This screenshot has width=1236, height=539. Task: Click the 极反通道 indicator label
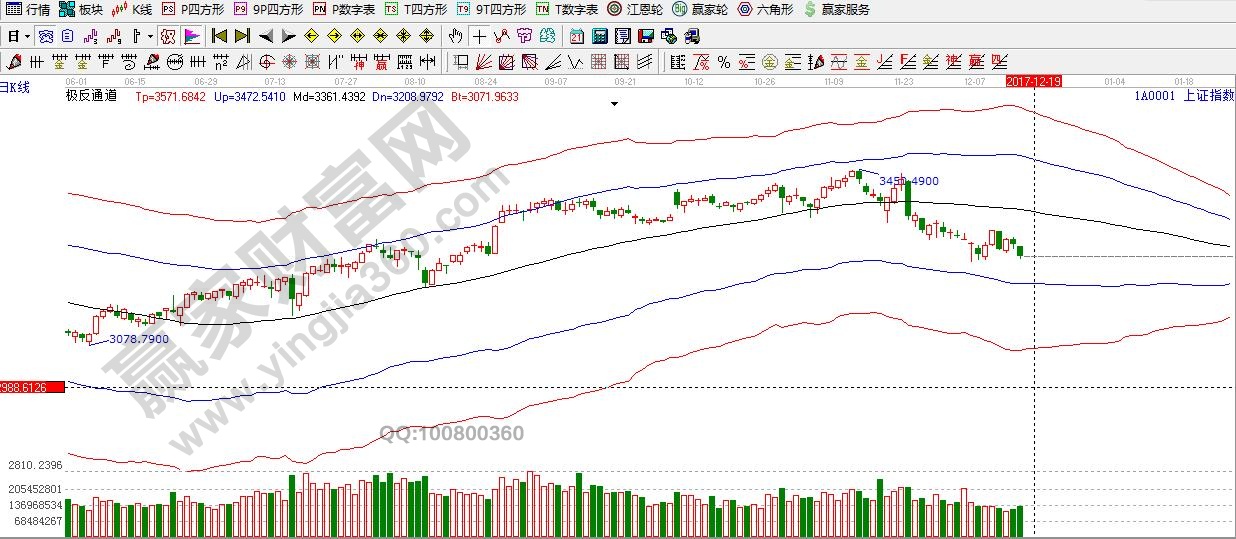tap(92, 96)
